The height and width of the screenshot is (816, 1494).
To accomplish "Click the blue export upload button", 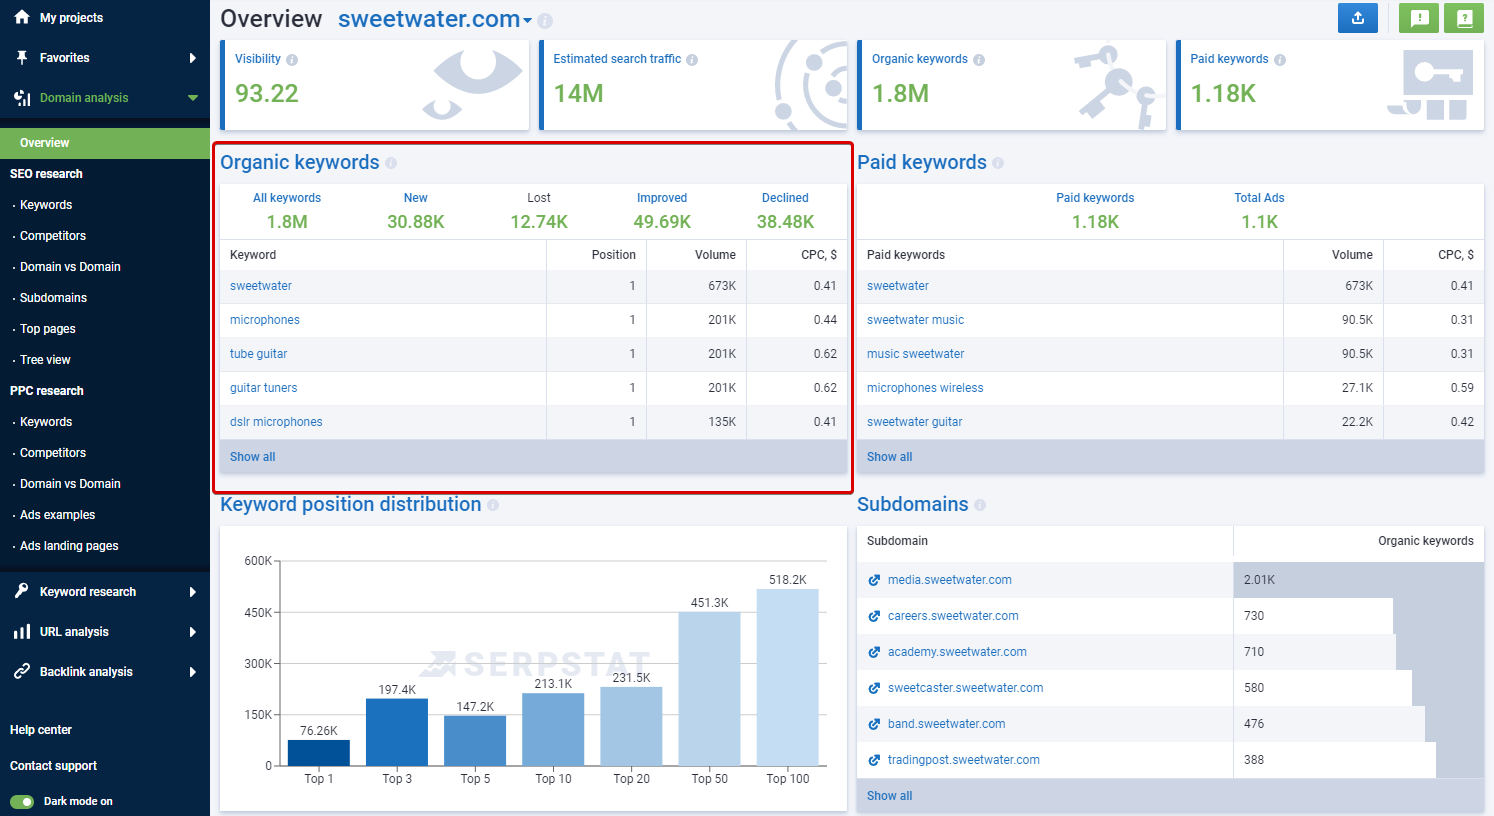I will point(1358,18).
